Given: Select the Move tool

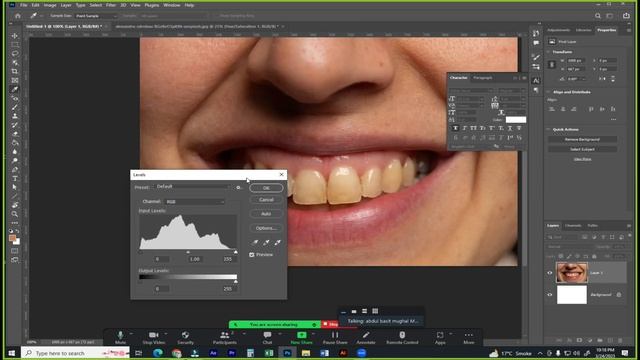Looking at the screenshot, I should pos(15,36).
